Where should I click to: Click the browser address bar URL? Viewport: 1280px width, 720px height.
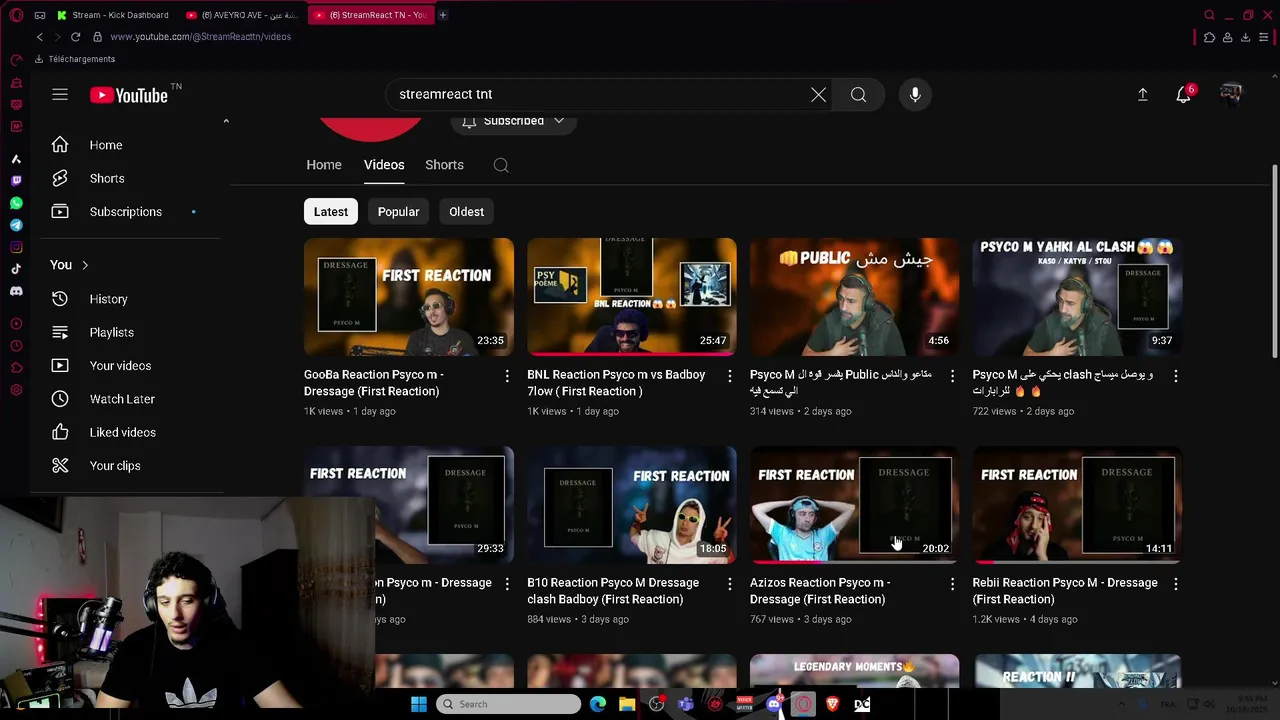click(200, 37)
